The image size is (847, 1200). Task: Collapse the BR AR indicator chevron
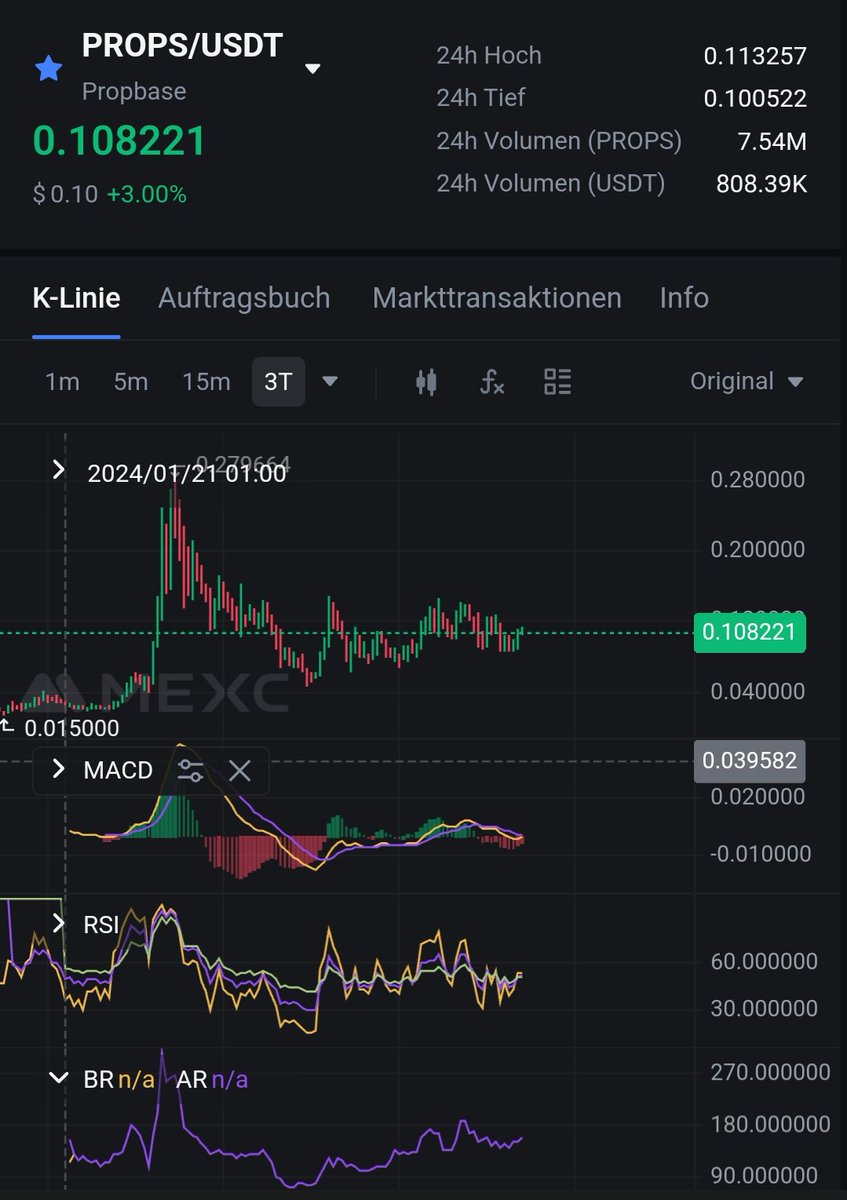coord(59,1079)
